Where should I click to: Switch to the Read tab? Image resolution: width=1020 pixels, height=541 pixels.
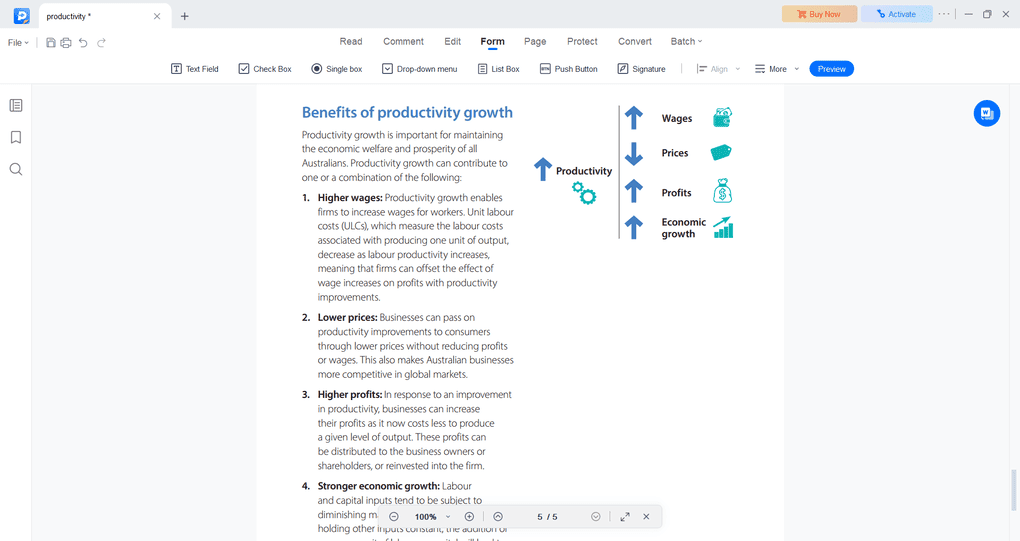[351, 42]
